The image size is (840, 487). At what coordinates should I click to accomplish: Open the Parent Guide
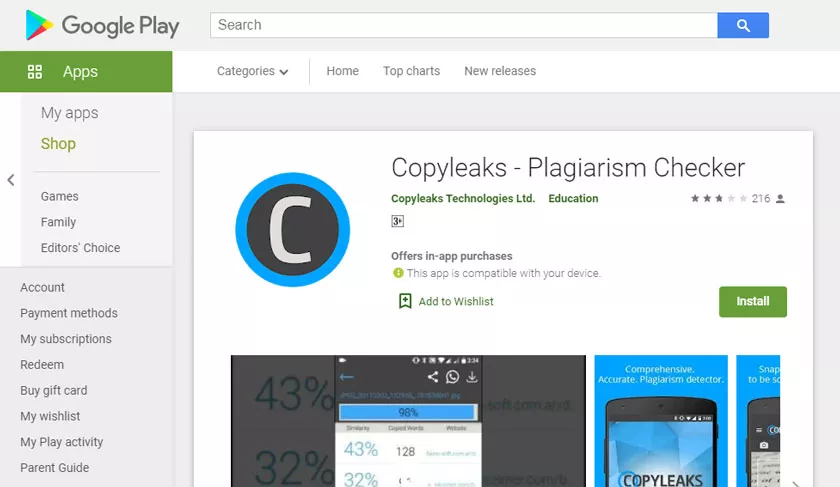(55, 467)
